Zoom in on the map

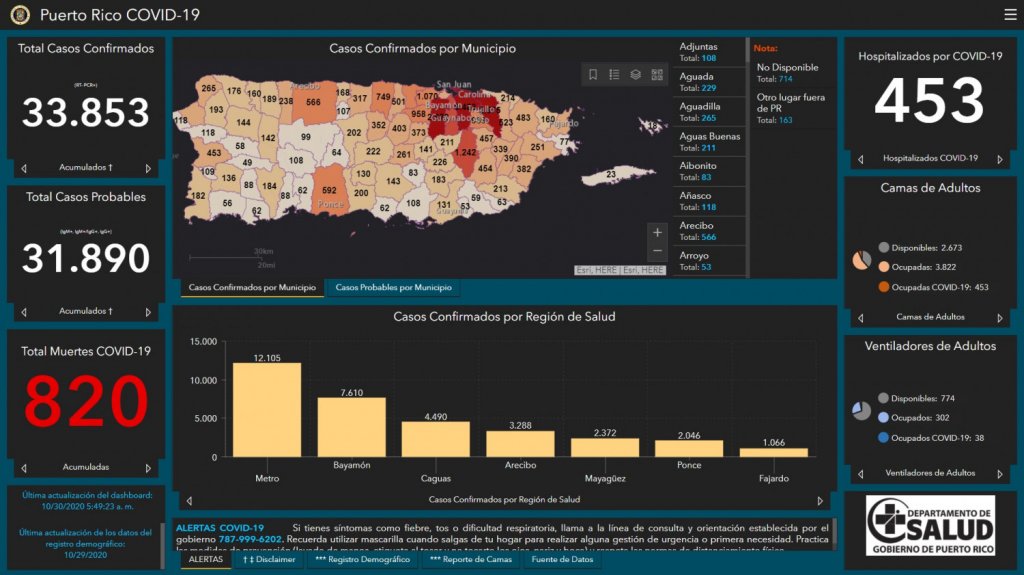coord(657,233)
